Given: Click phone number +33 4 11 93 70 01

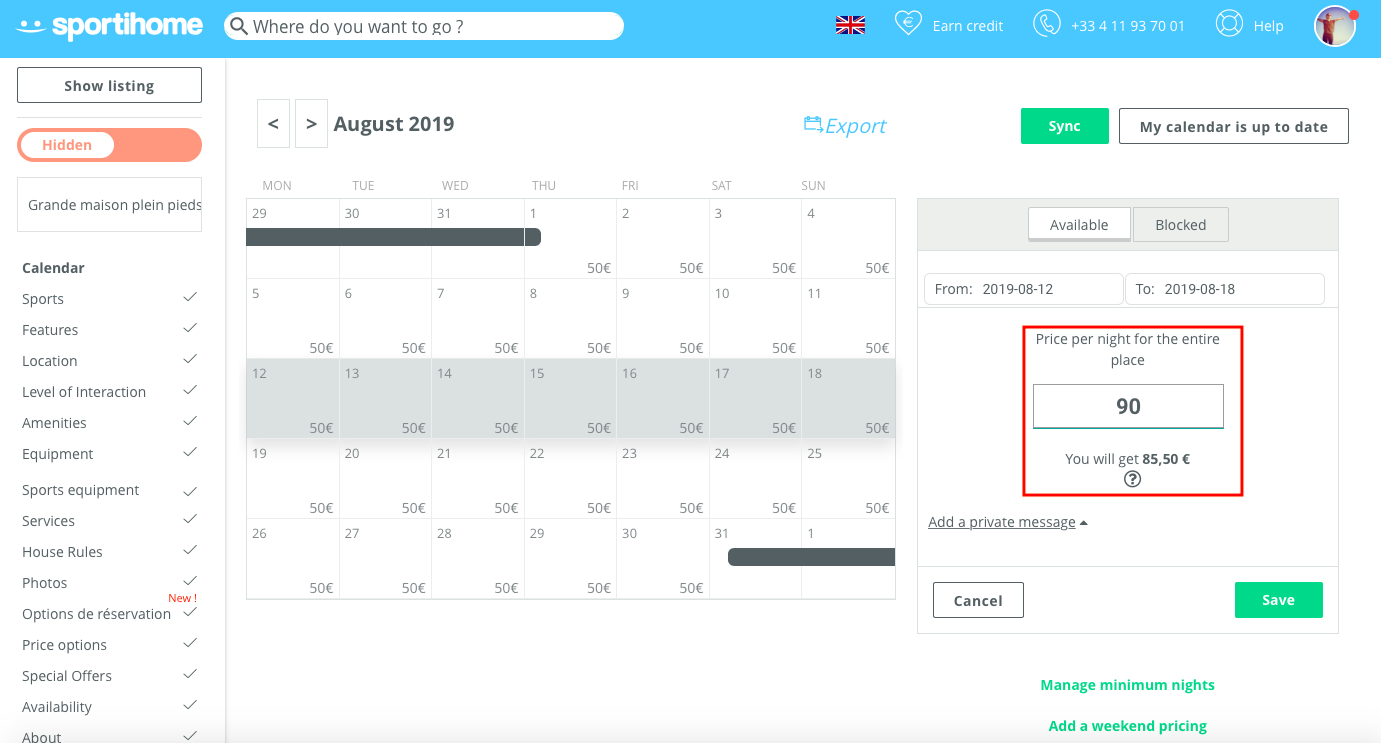Looking at the screenshot, I should pyautogui.click(x=1128, y=26).
